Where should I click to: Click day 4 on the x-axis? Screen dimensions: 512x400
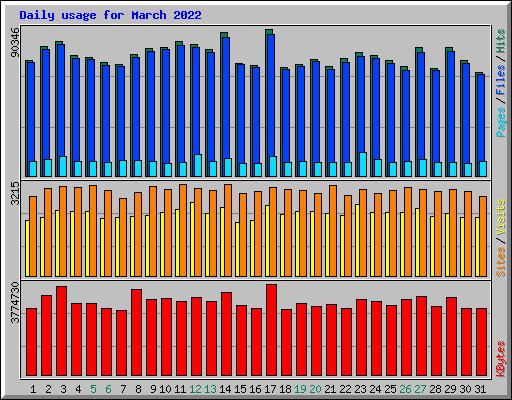tap(78, 389)
